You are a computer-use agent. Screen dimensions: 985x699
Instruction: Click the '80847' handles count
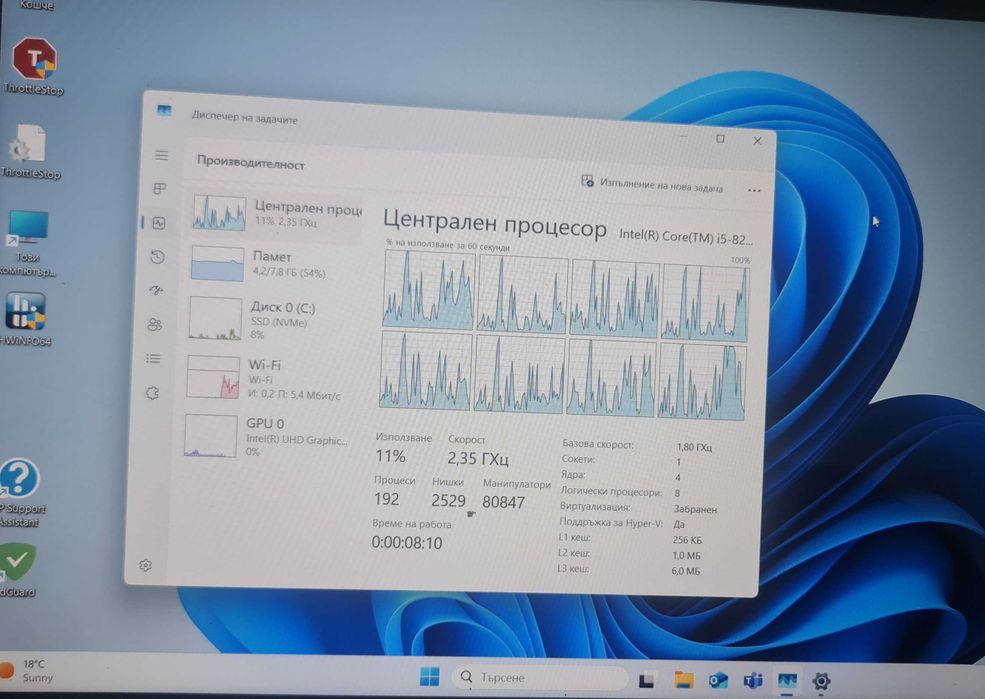(x=503, y=502)
